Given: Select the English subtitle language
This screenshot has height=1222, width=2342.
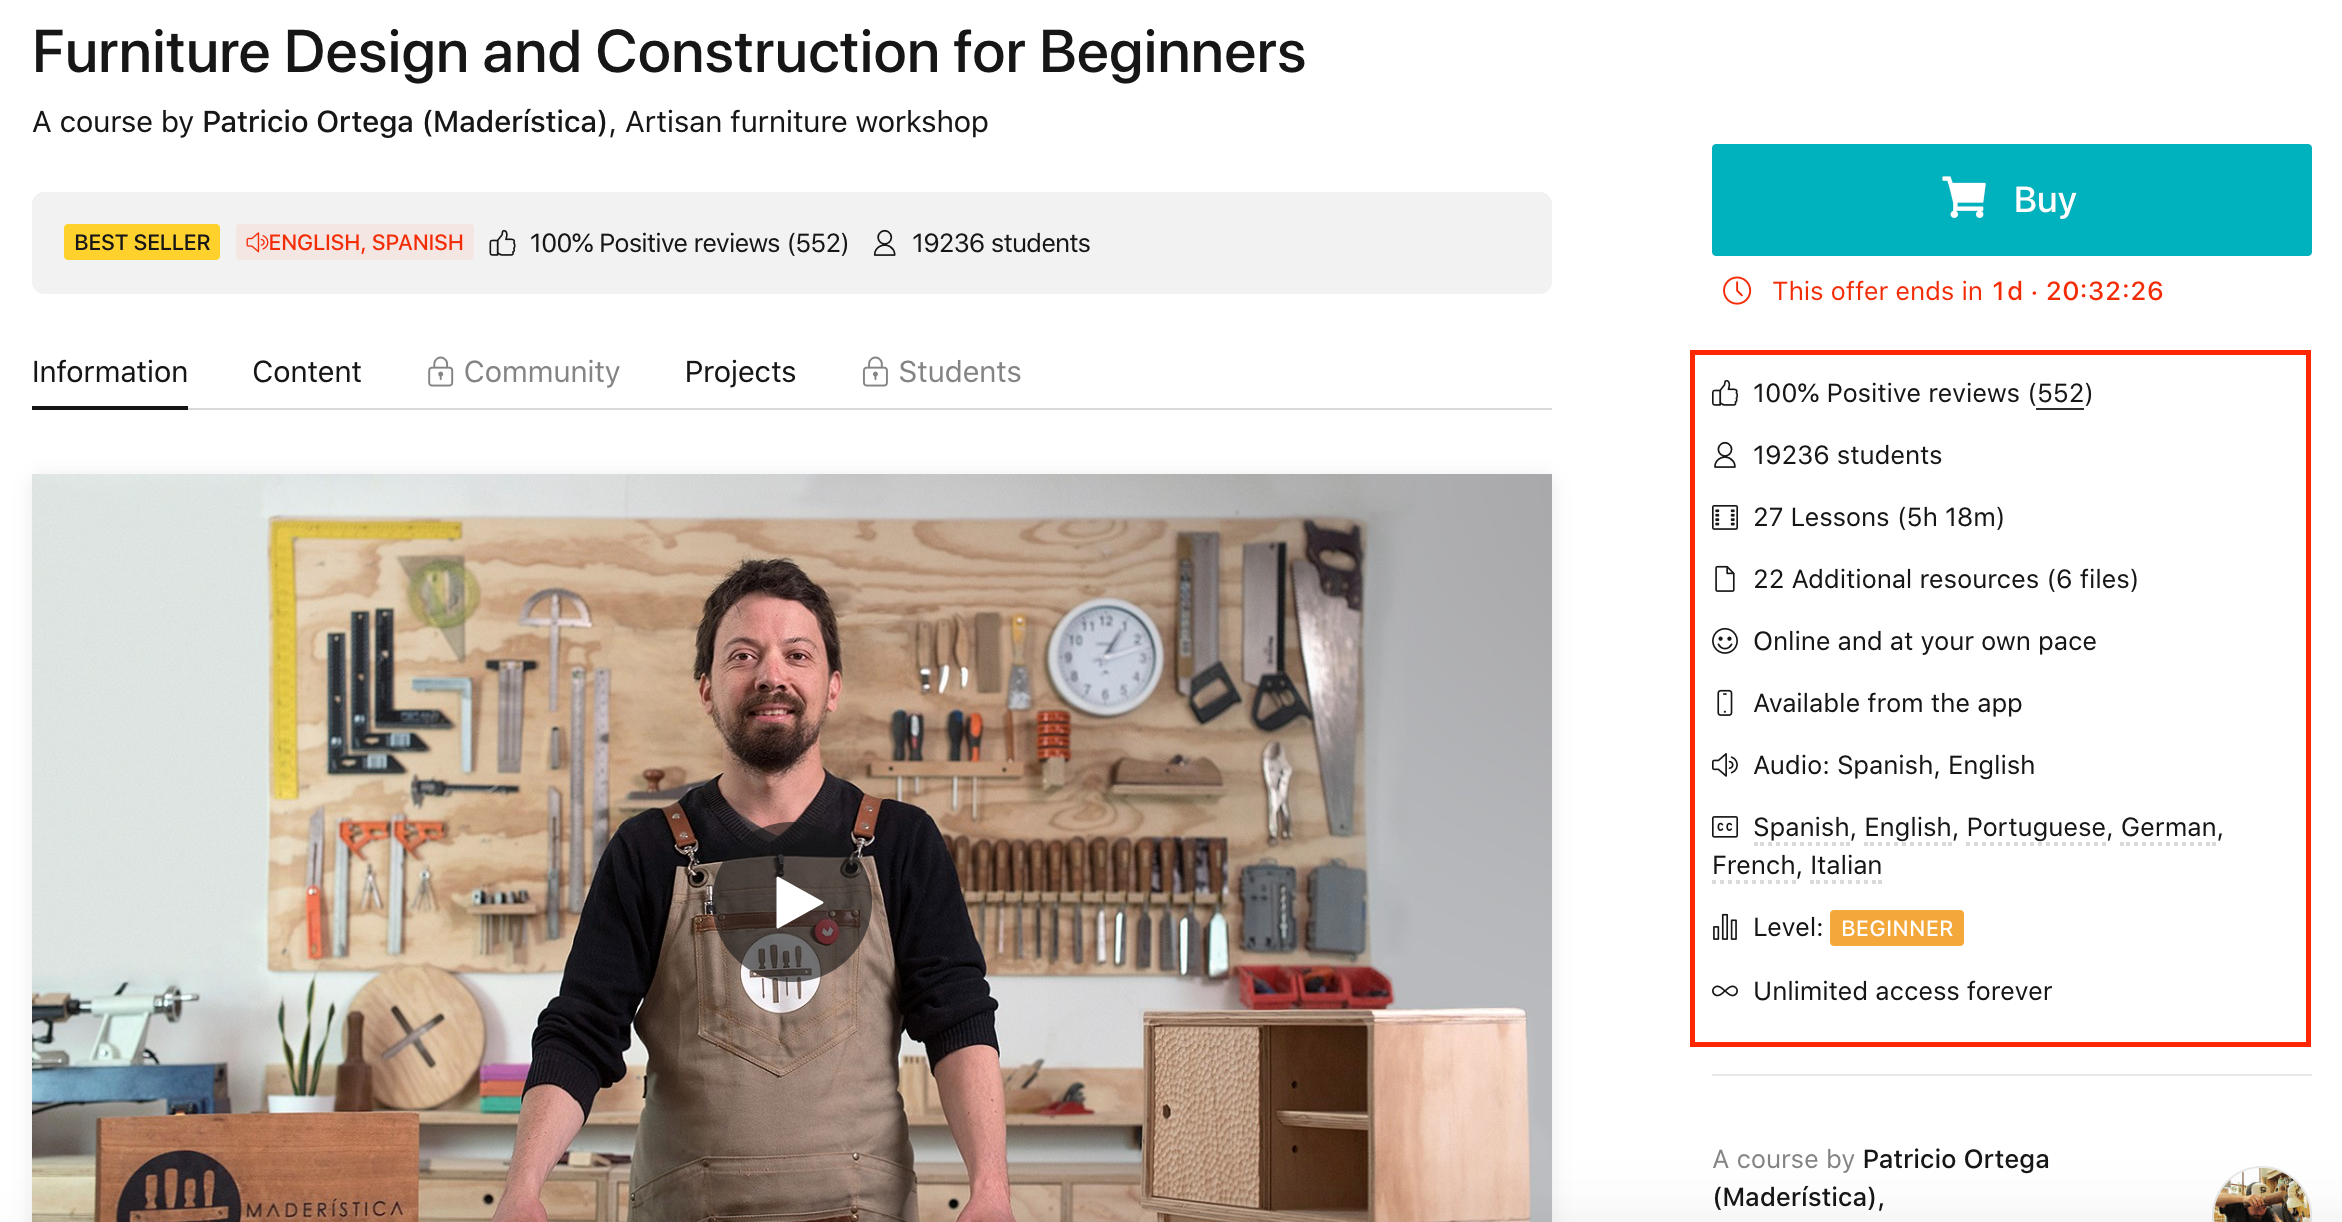Looking at the screenshot, I should click(1908, 827).
